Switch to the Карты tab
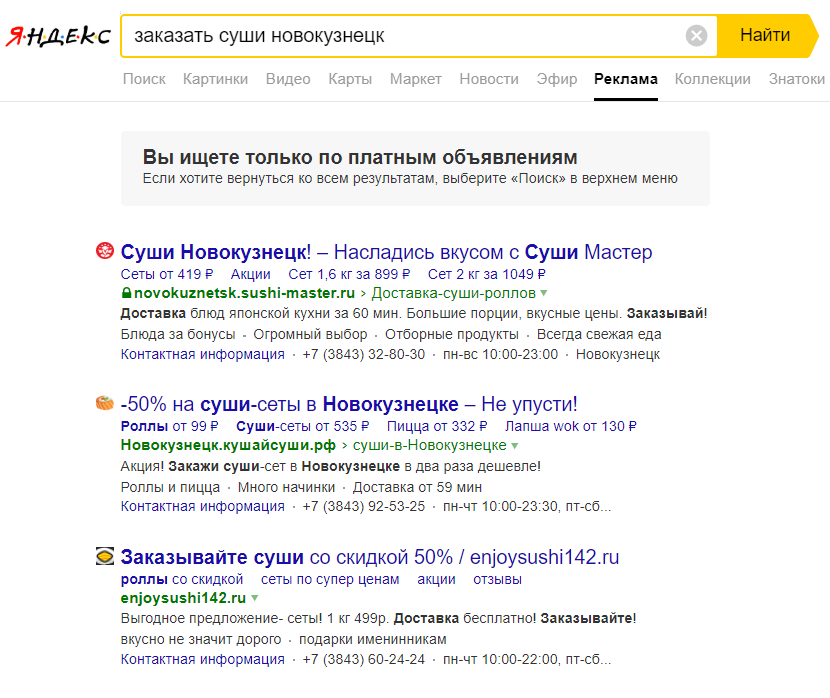Viewport: 830px width, 698px height. 350,79
